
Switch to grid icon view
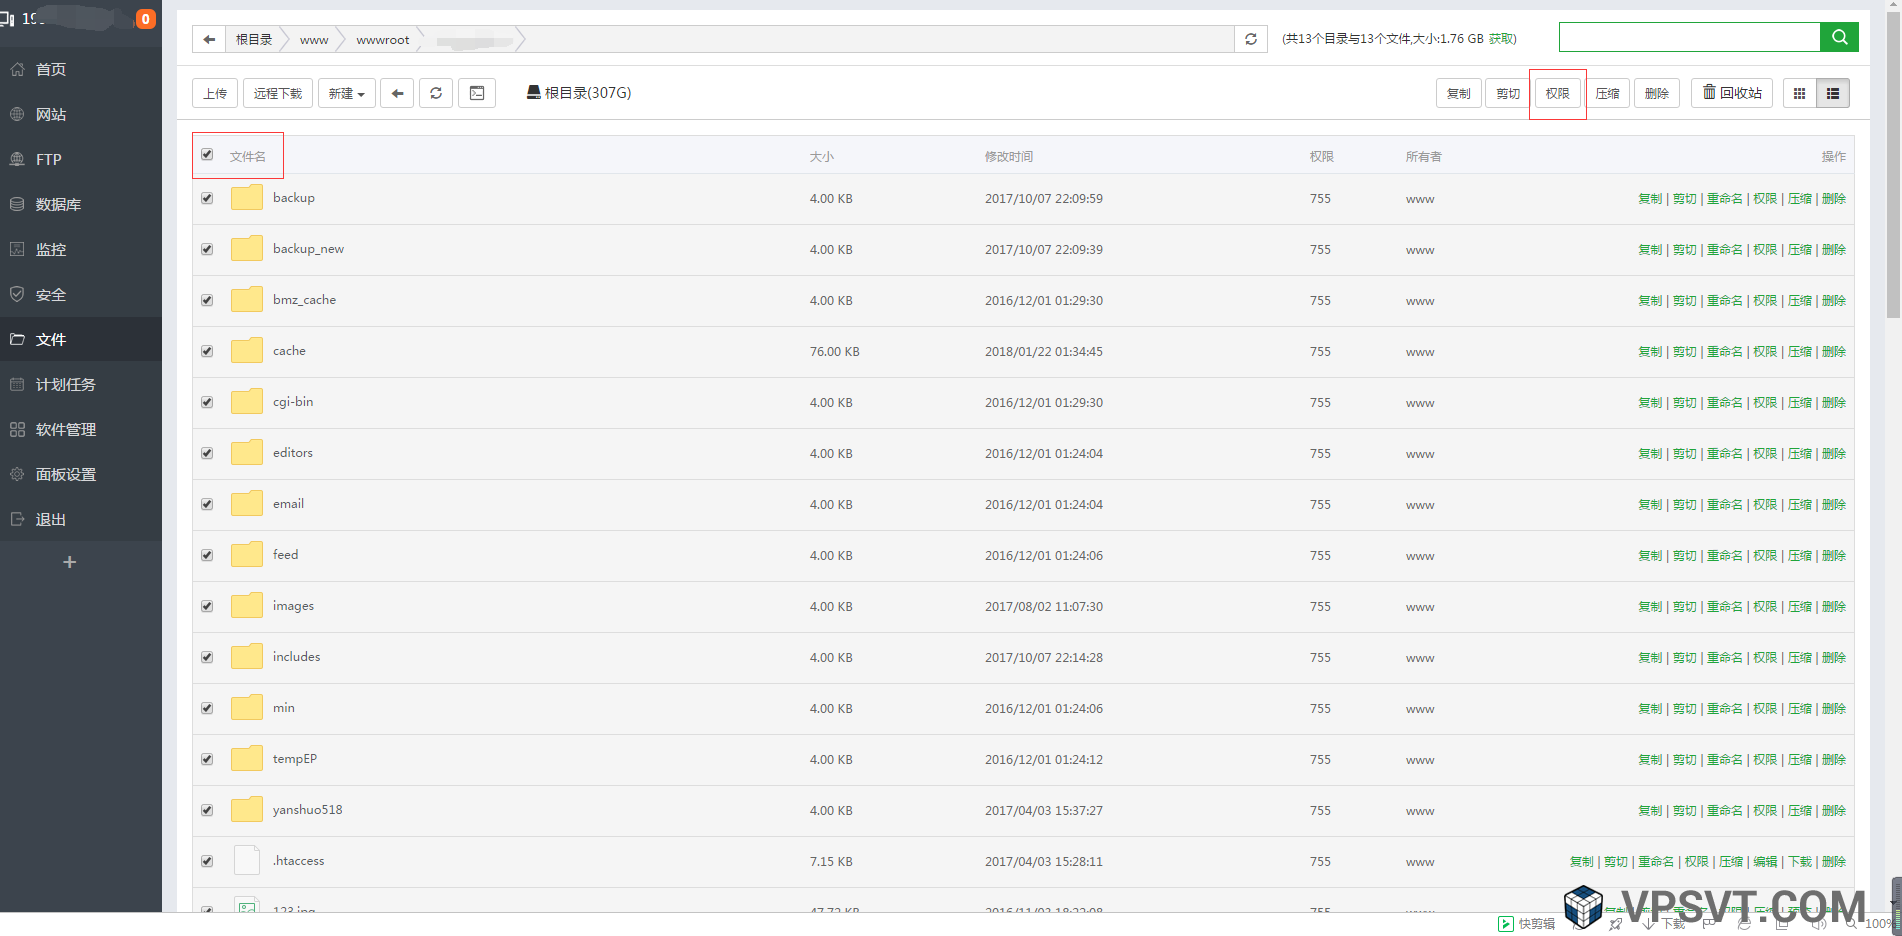coord(1799,92)
